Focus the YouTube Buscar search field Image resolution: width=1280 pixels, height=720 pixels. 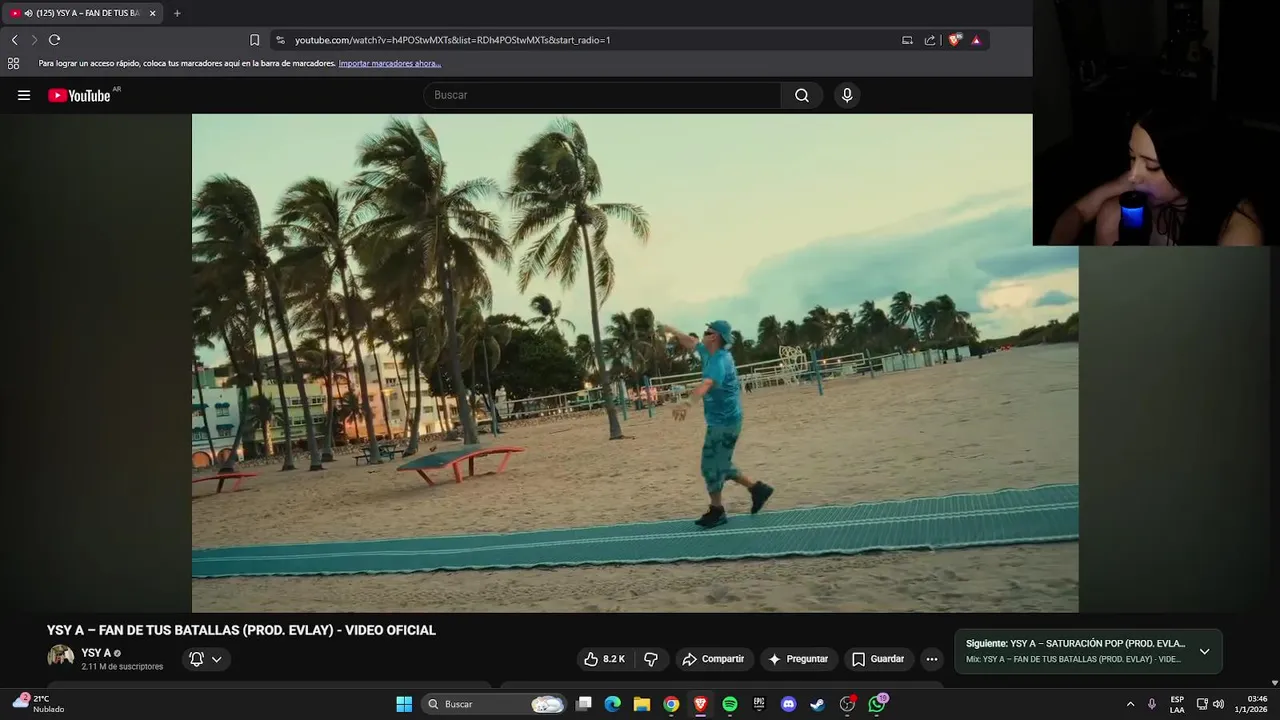(602, 95)
